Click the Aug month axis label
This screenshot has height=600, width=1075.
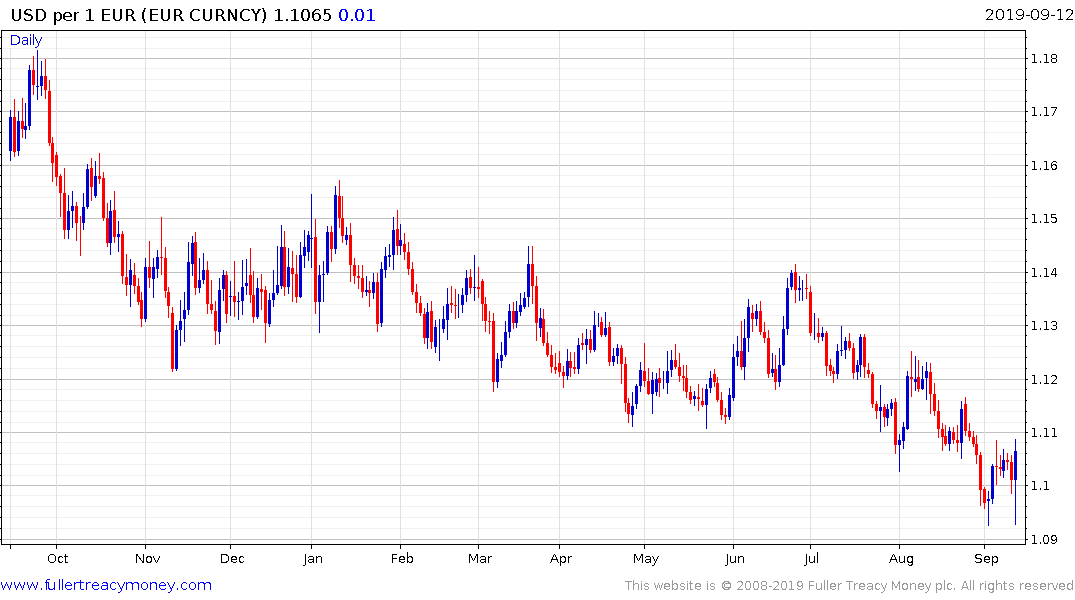click(x=901, y=559)
